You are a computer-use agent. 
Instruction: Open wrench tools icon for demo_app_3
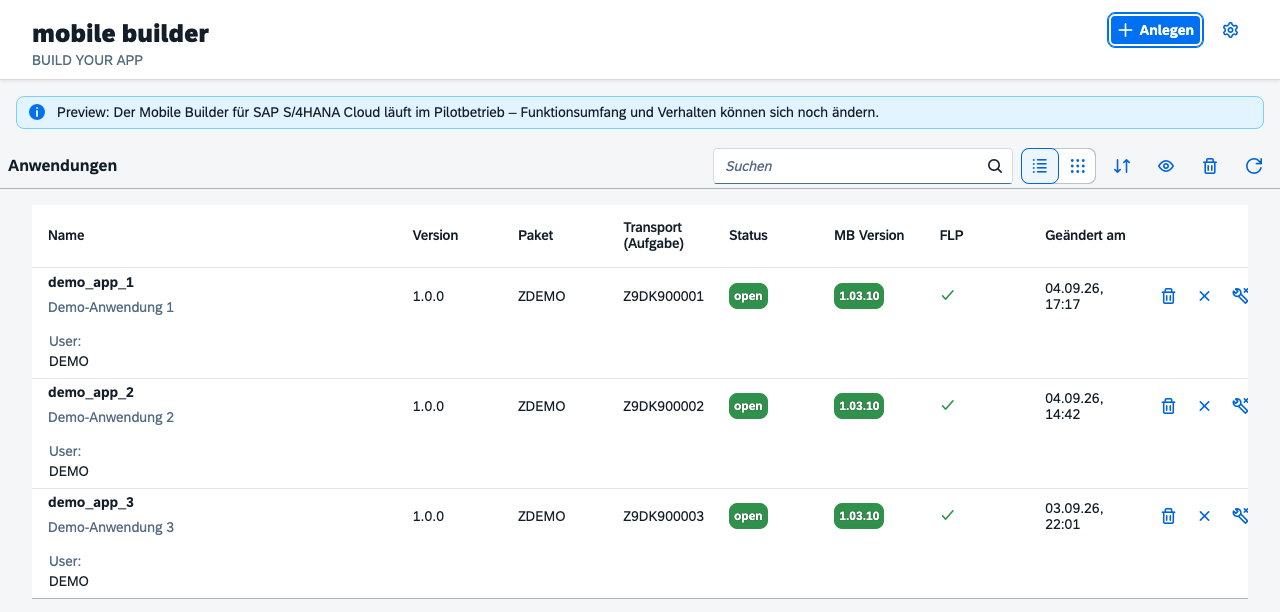1240,516
